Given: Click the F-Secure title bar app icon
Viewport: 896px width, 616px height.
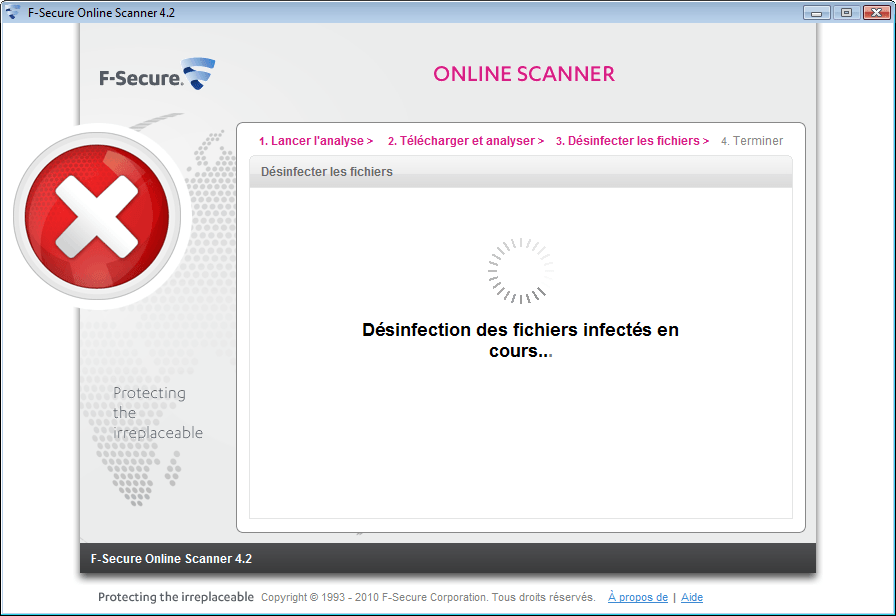Looking at the screenshot, I should 13,12.
